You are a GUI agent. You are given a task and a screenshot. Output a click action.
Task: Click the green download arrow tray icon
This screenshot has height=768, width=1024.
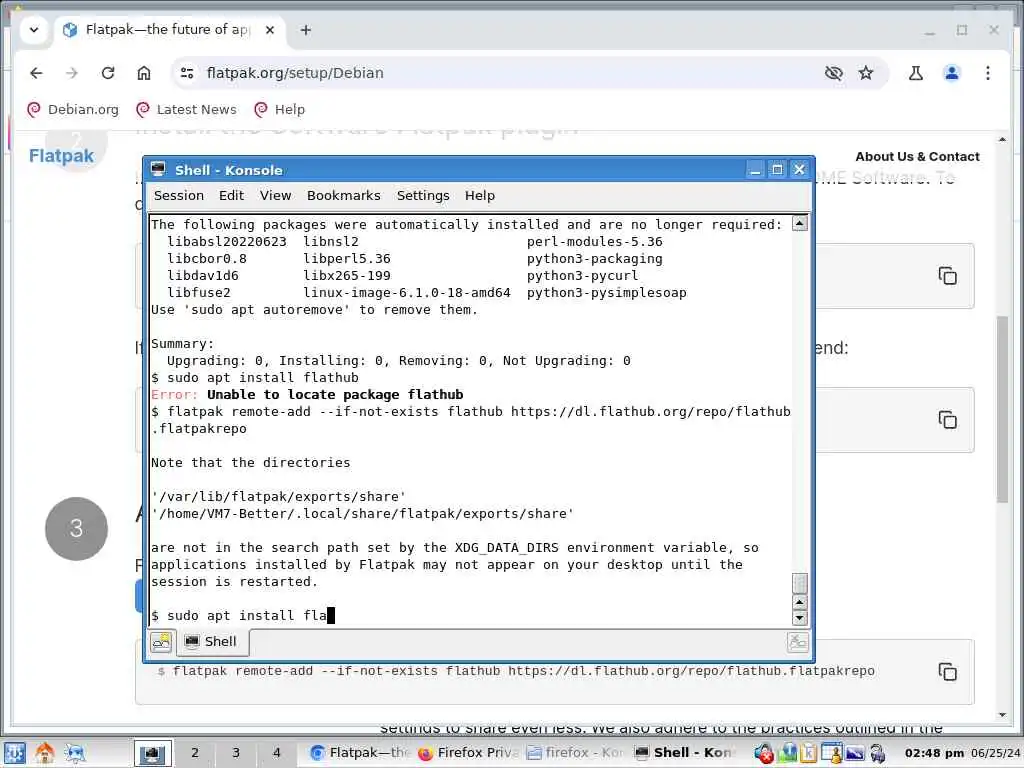[x=789, y=754]
